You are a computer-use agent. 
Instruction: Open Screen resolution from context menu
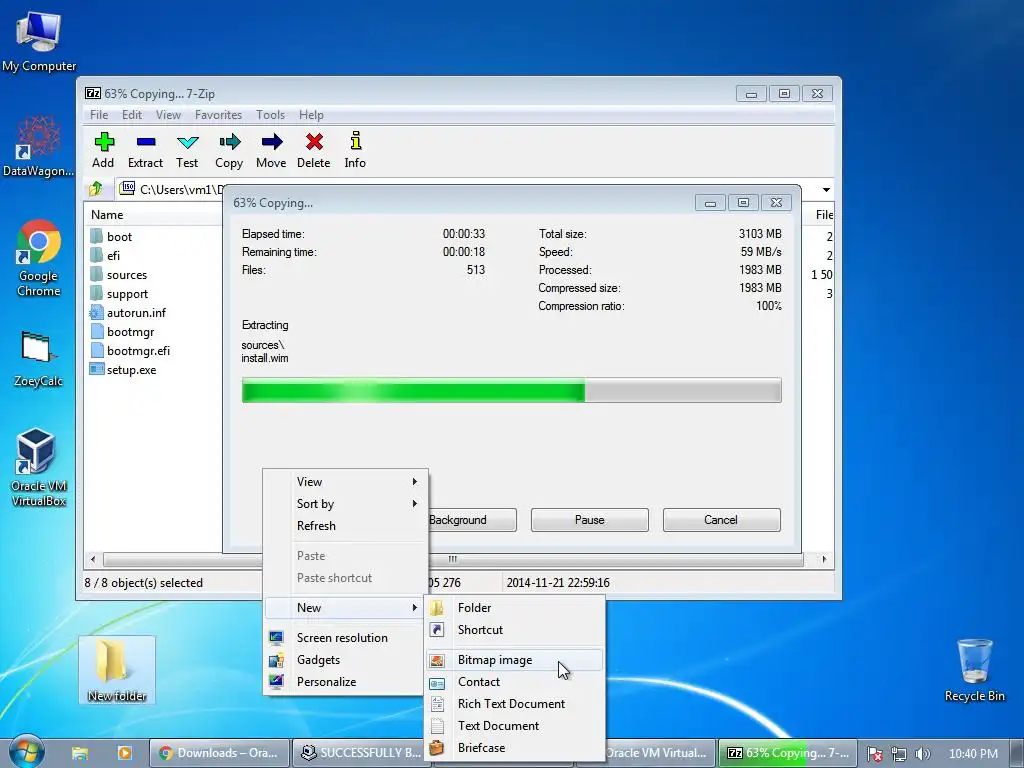[346, 637]
